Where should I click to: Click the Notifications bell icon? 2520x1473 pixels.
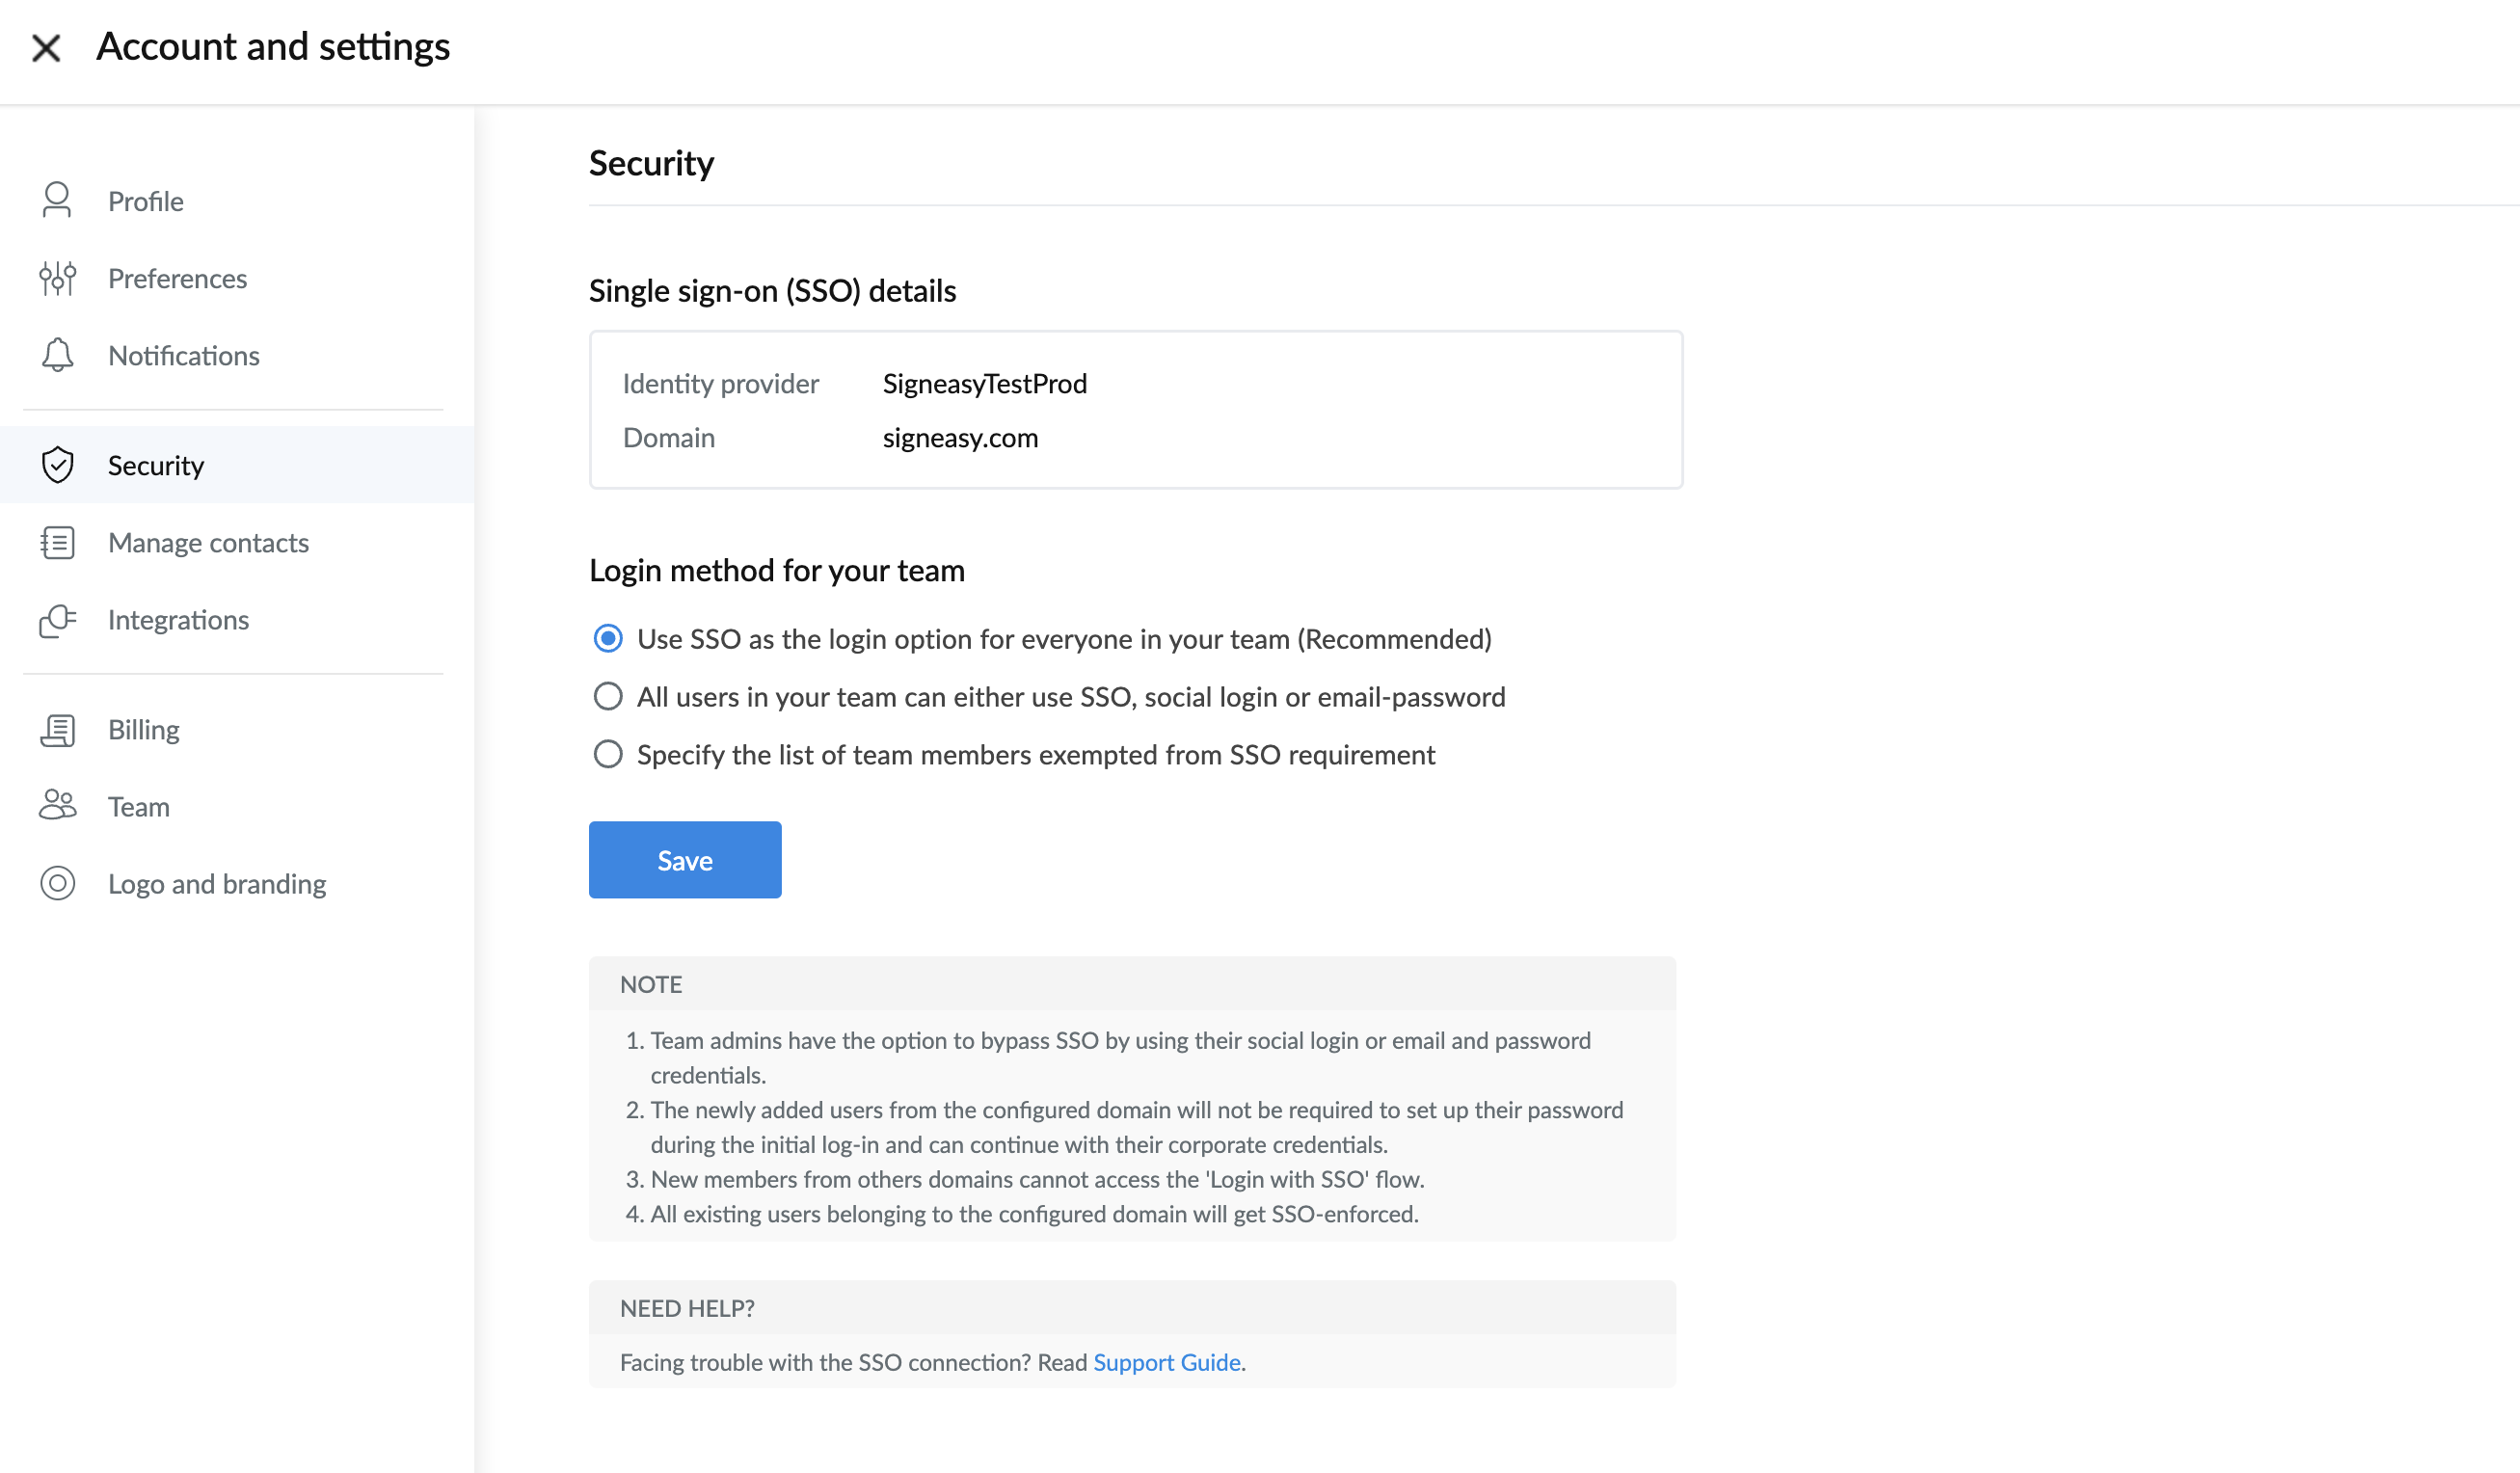coord(57,355)
